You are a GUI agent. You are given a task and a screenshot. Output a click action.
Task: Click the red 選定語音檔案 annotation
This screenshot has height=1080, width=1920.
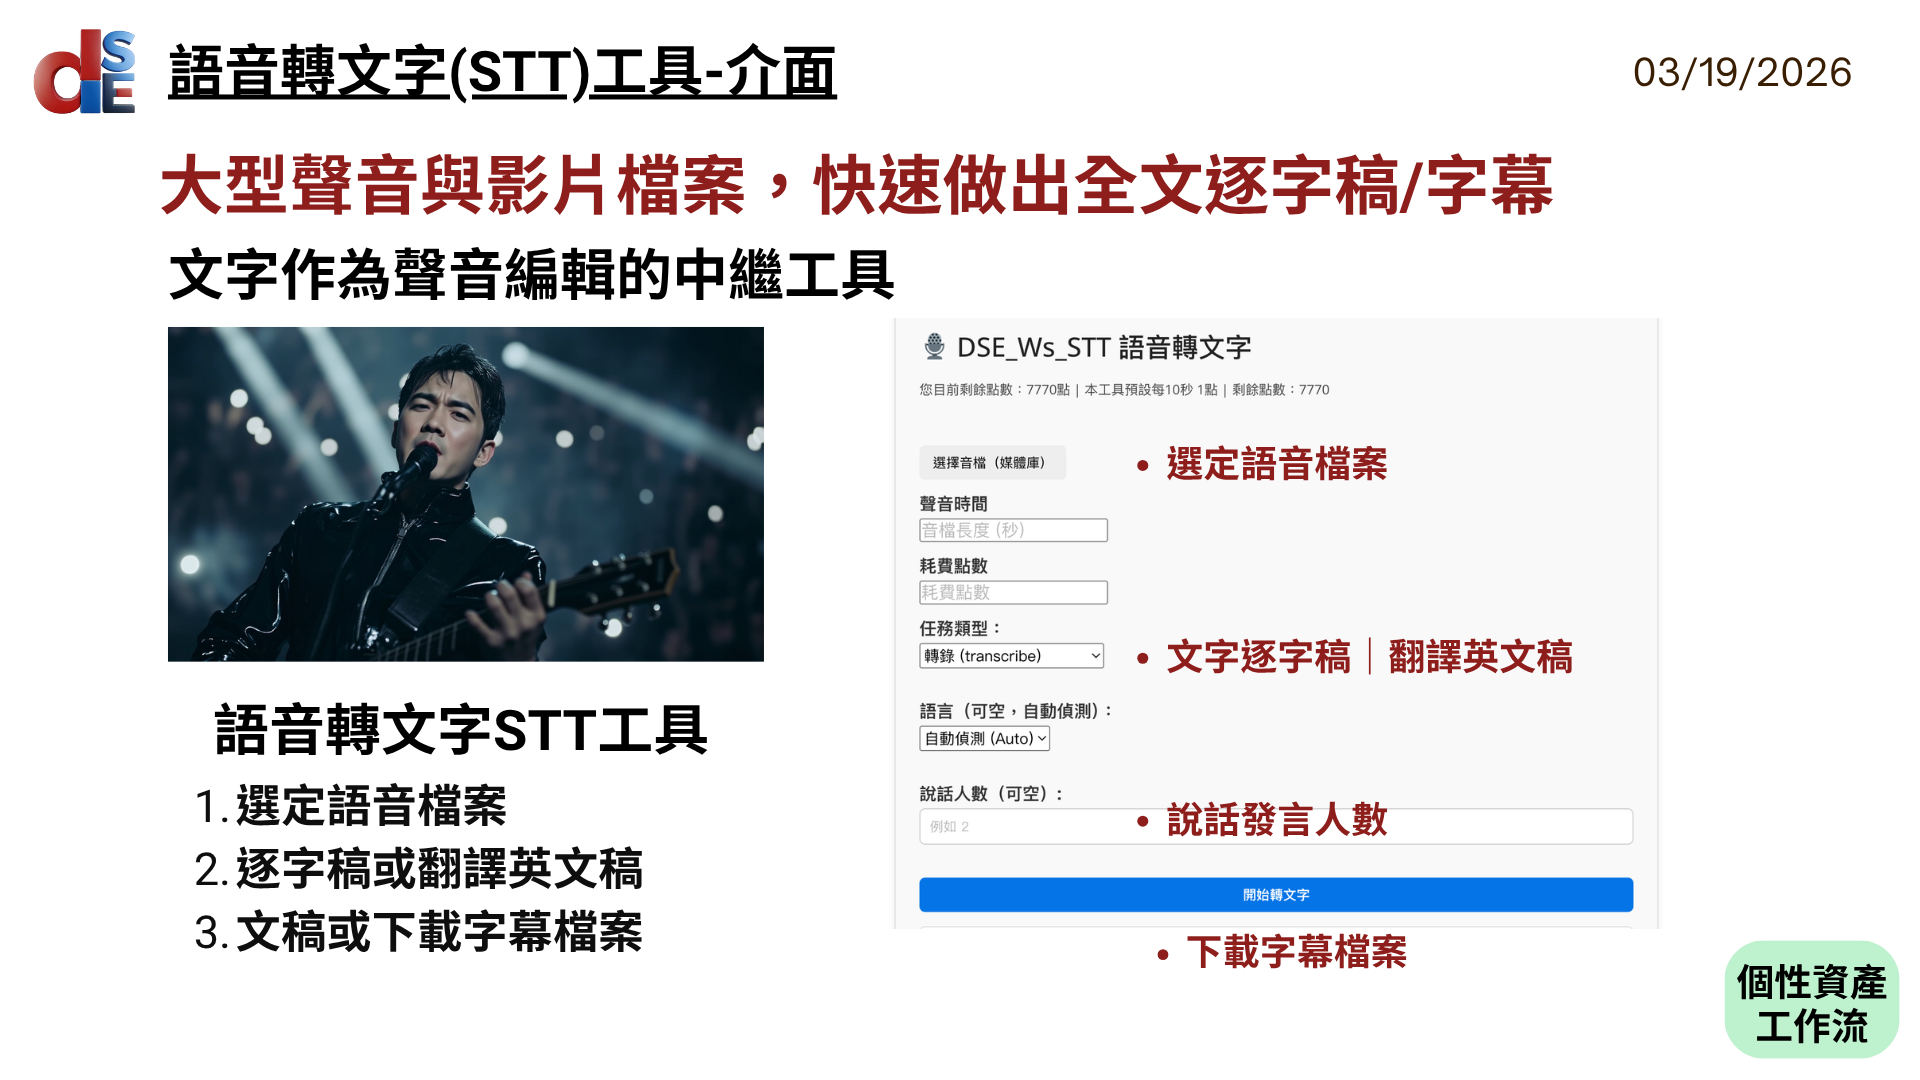click(x=1277, y=464)
